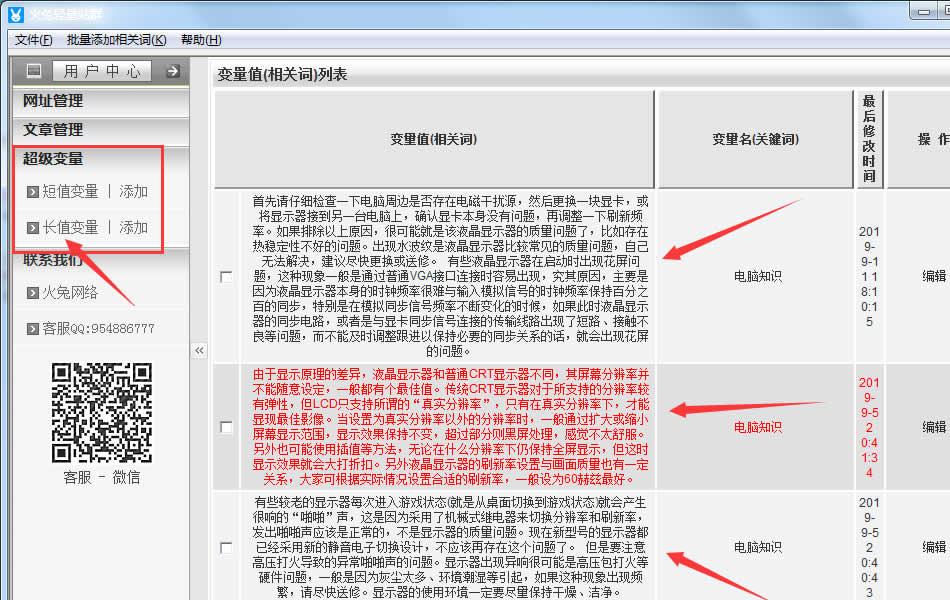Tick the checkbox for the first variable row
Screen dimensions: 950x600
227,276
